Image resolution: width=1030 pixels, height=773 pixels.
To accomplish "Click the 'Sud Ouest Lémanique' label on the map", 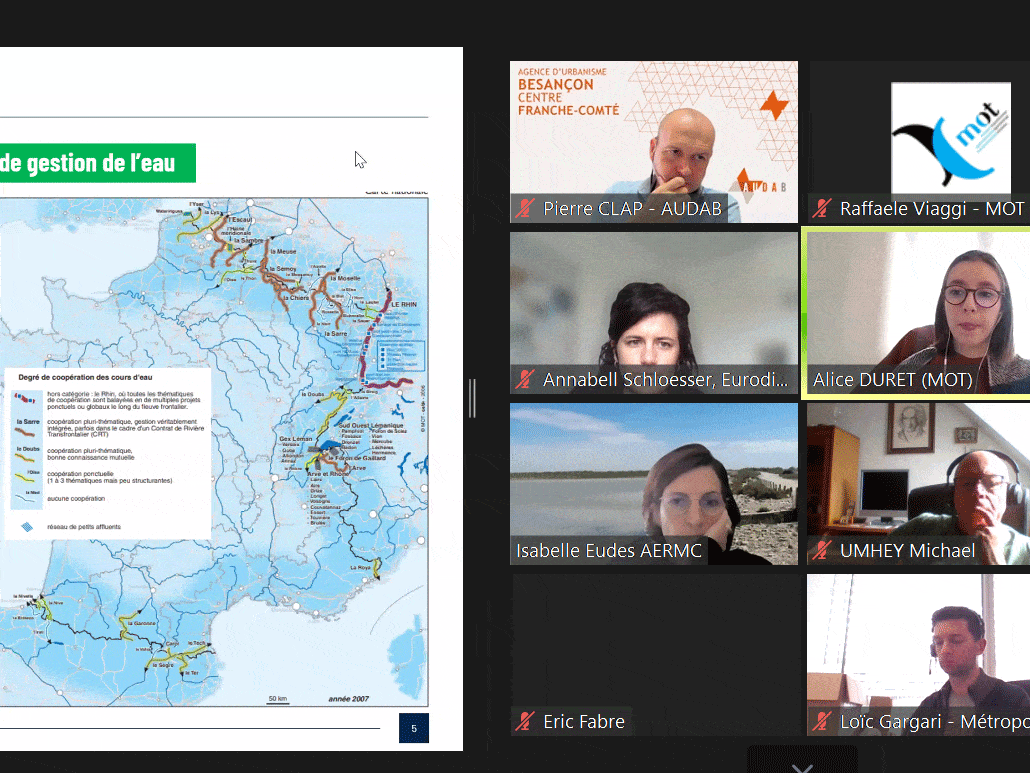I will (370, 426).
